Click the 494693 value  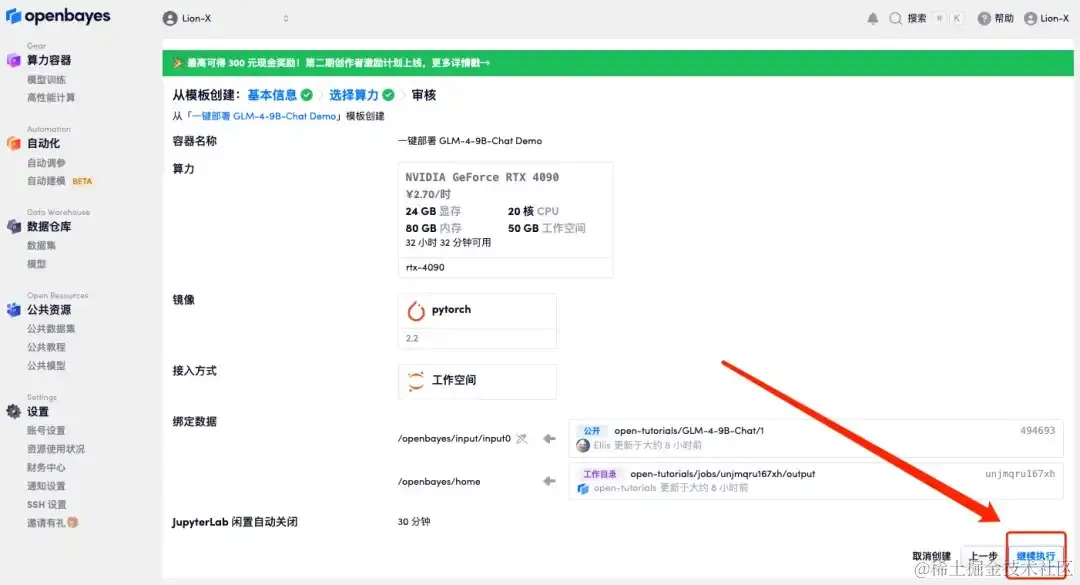pyautogui.click(x=1037, y=431)
